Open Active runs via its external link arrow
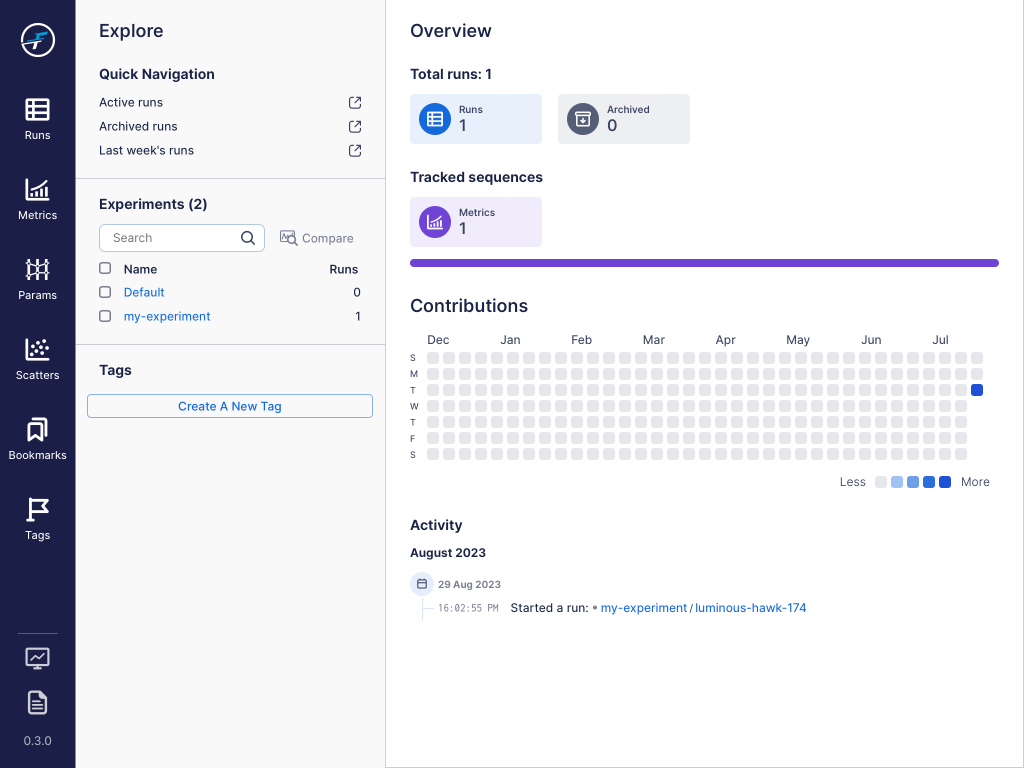1024x768 pixels. tap(354, 102)
